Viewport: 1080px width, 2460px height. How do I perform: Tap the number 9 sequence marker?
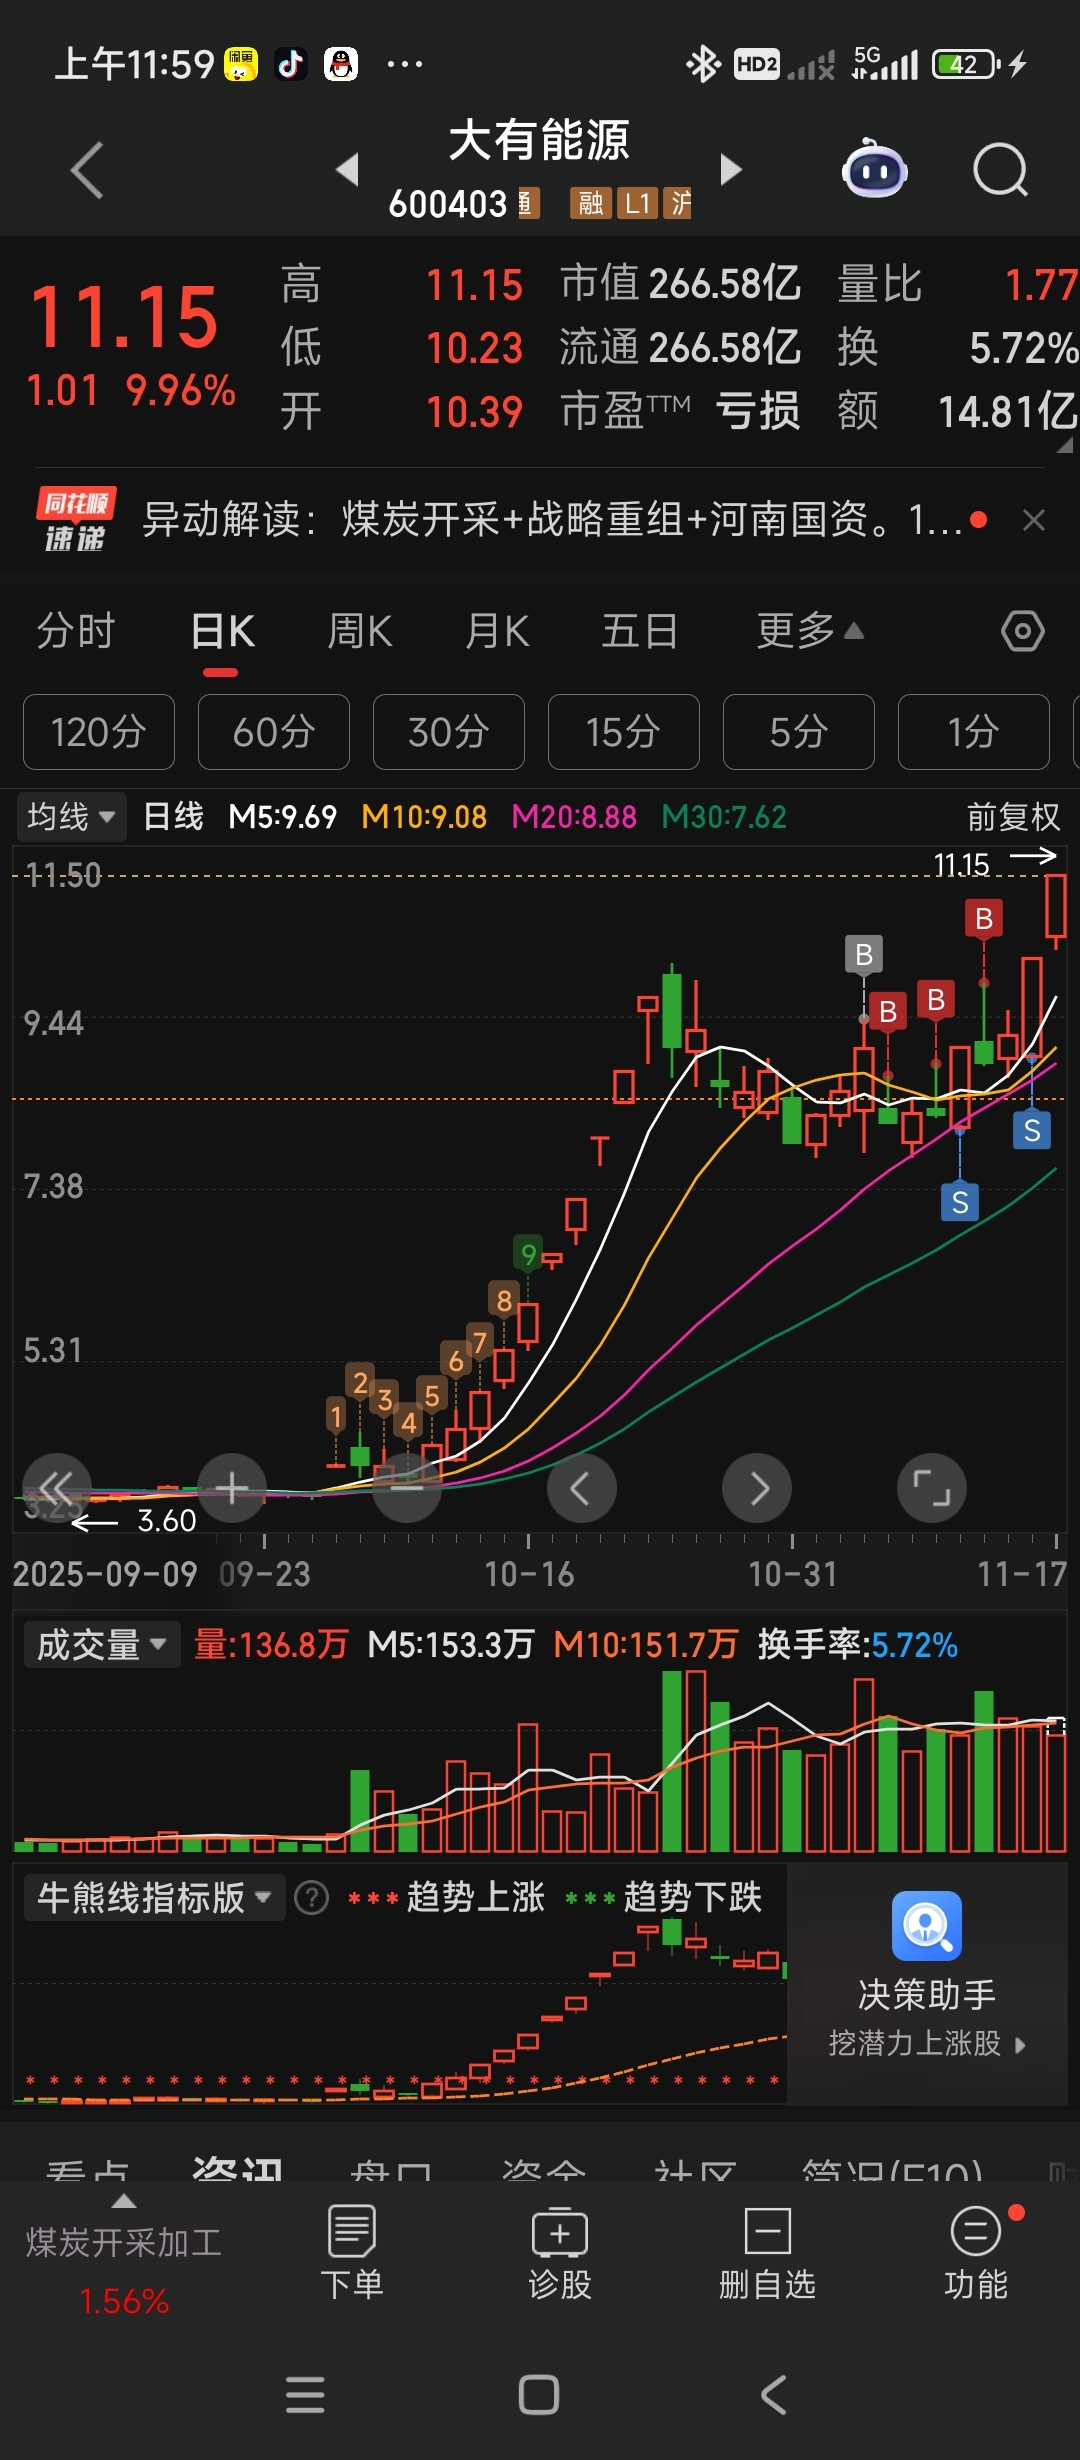pyautogui.click(x=528, y=1253)
